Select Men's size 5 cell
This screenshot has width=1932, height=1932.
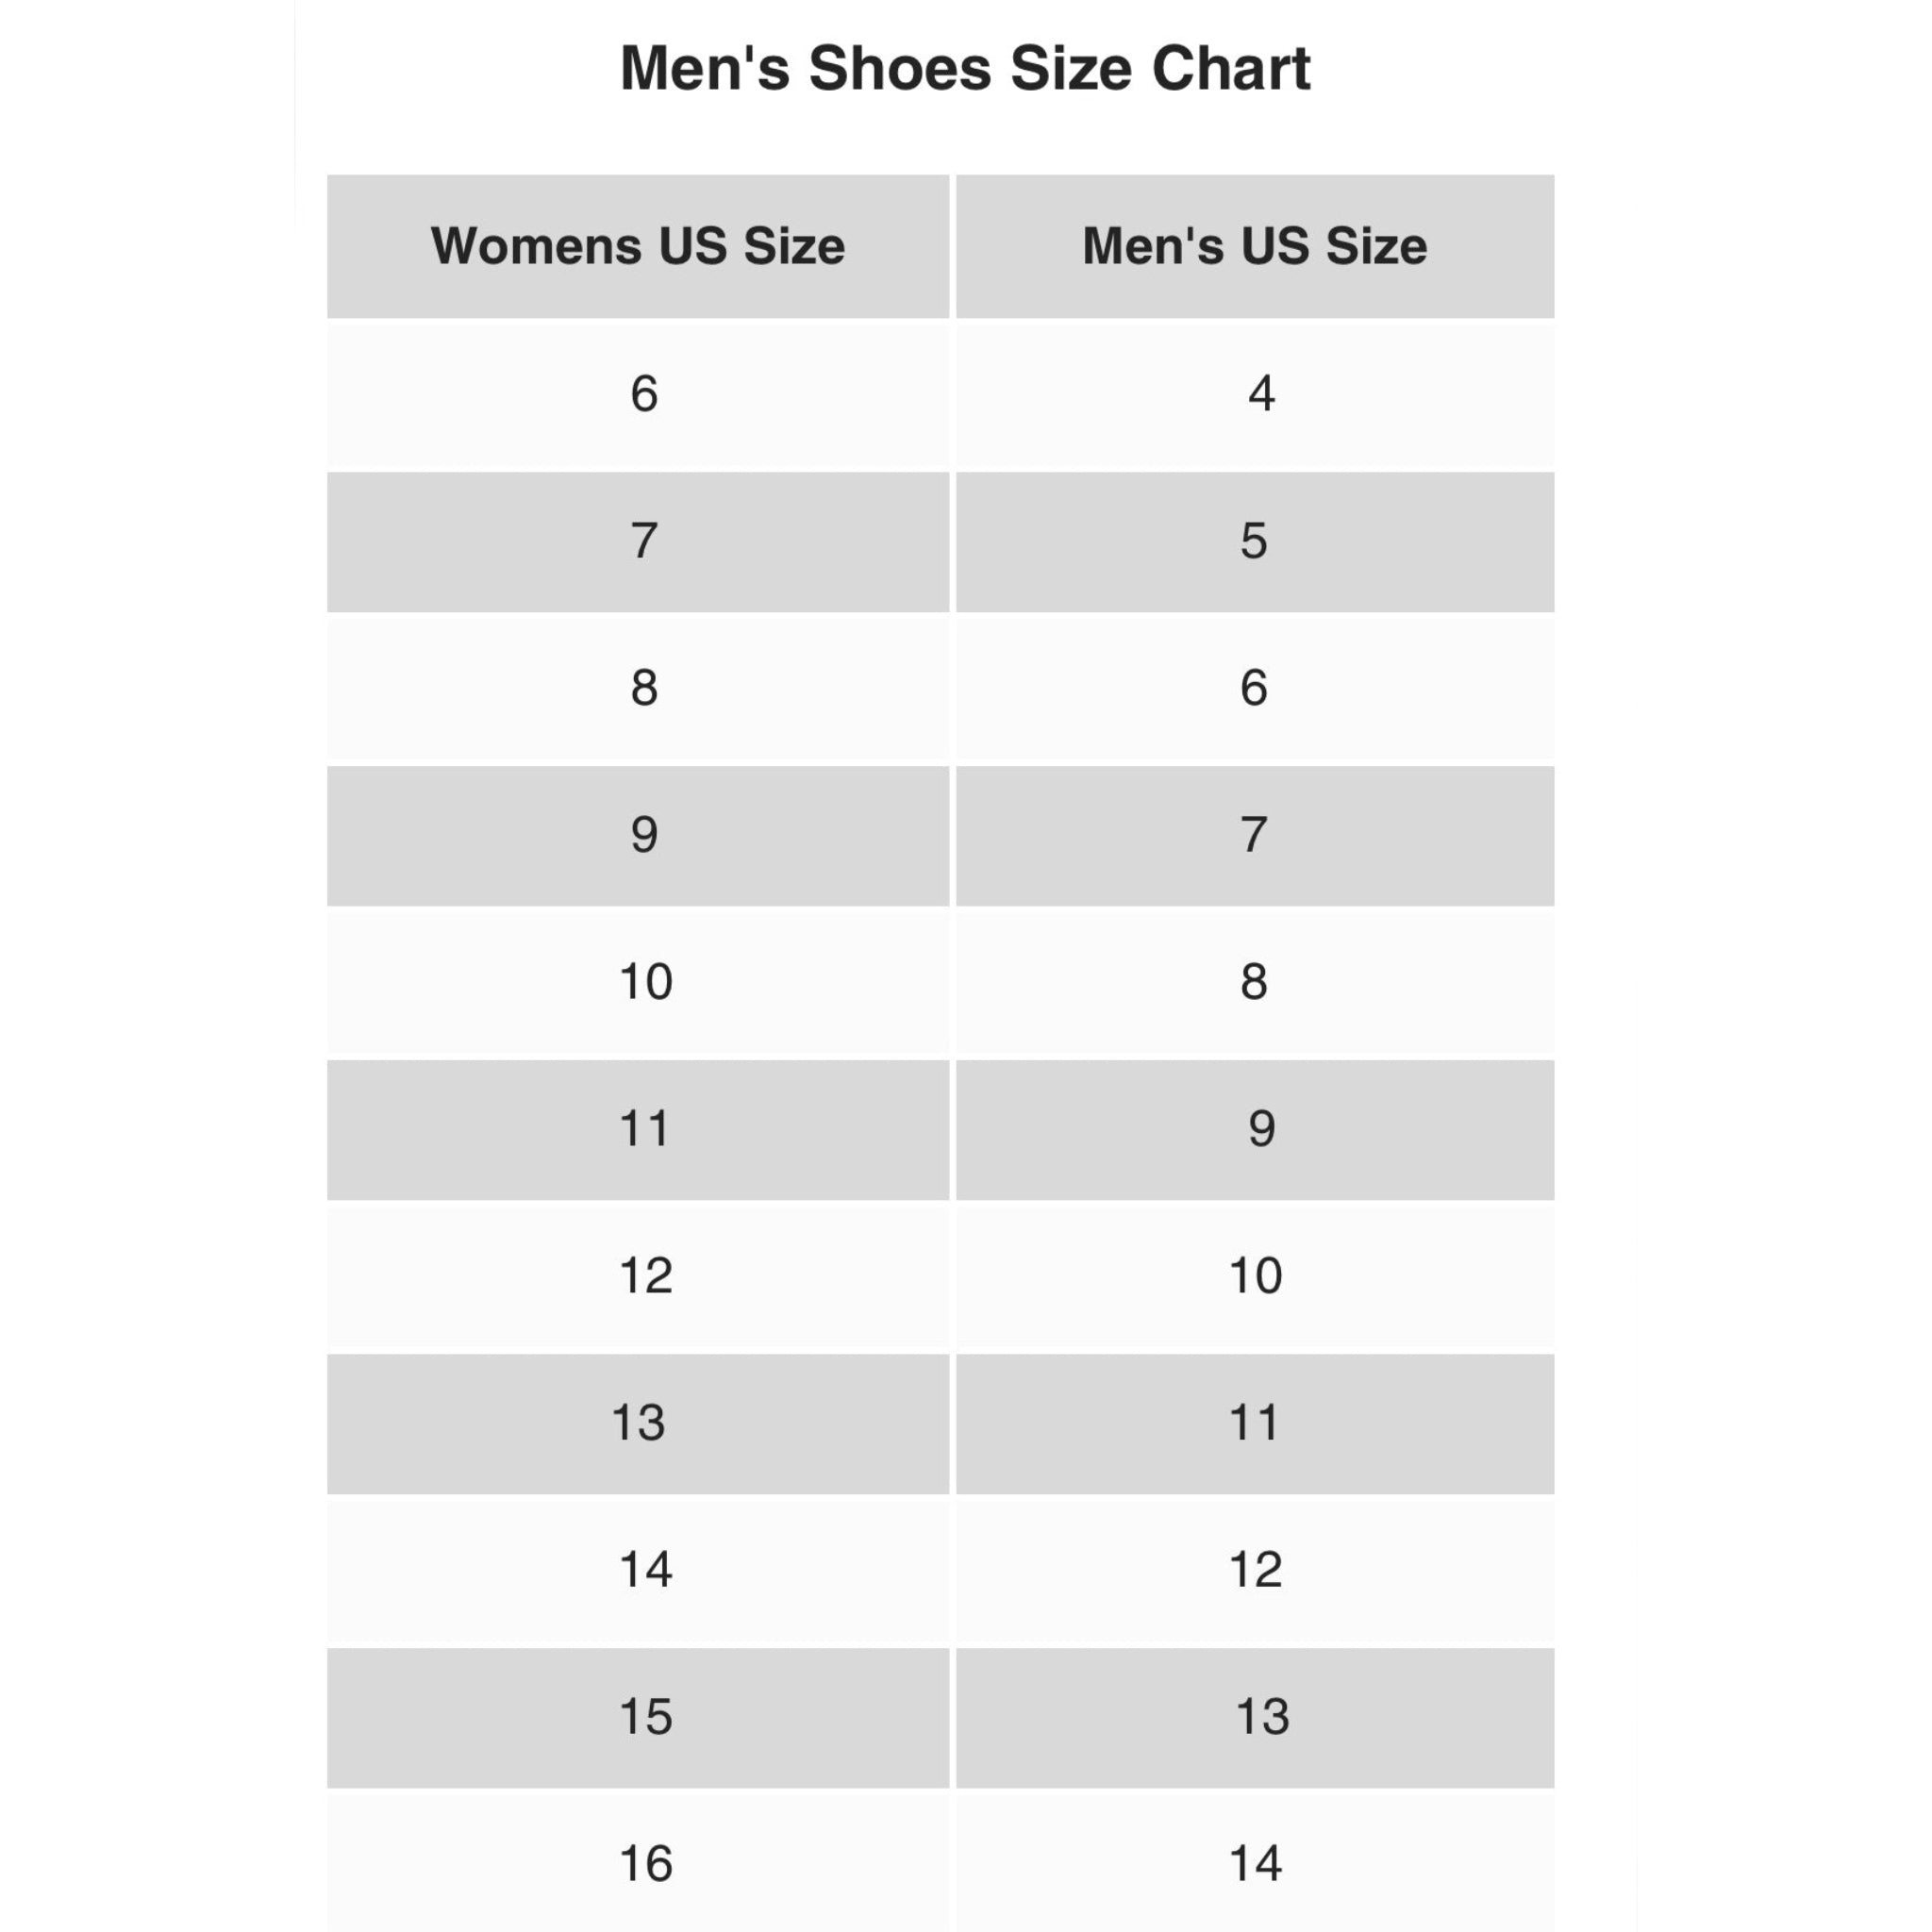coord(1254,541)
